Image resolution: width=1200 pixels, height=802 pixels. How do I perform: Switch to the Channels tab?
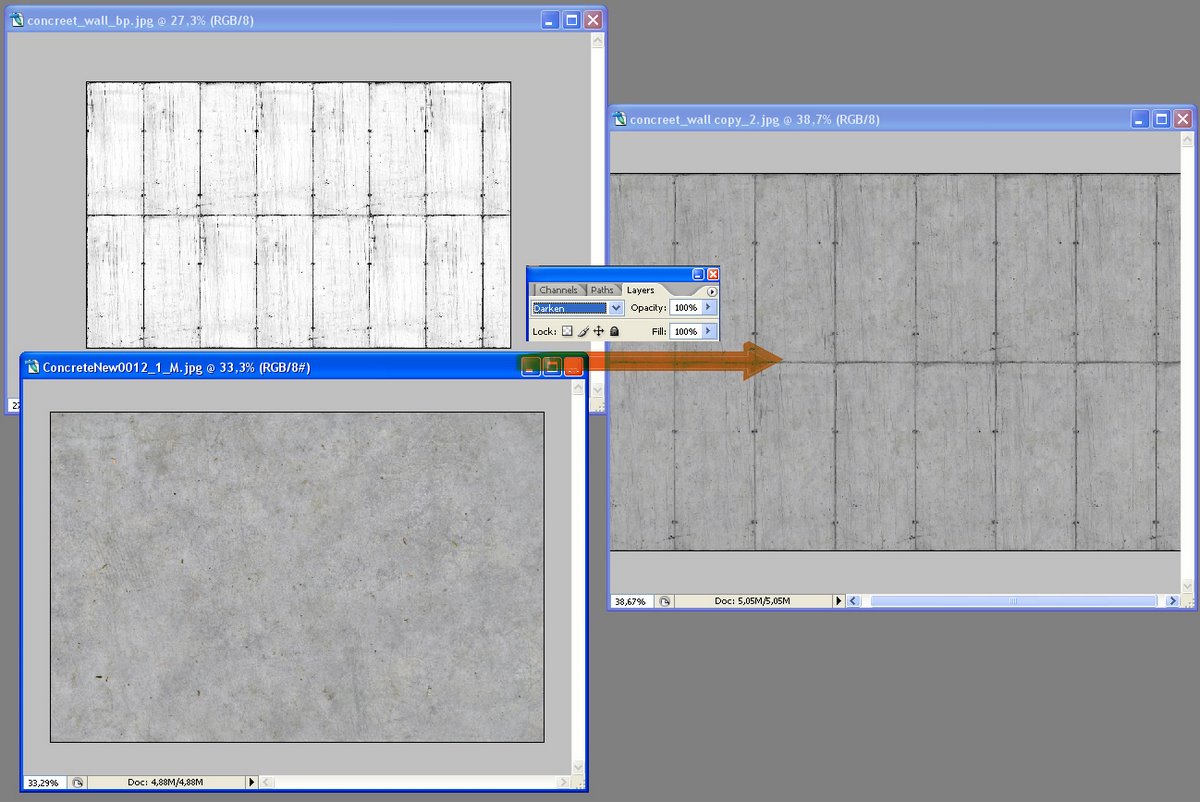tap(558, 290)
